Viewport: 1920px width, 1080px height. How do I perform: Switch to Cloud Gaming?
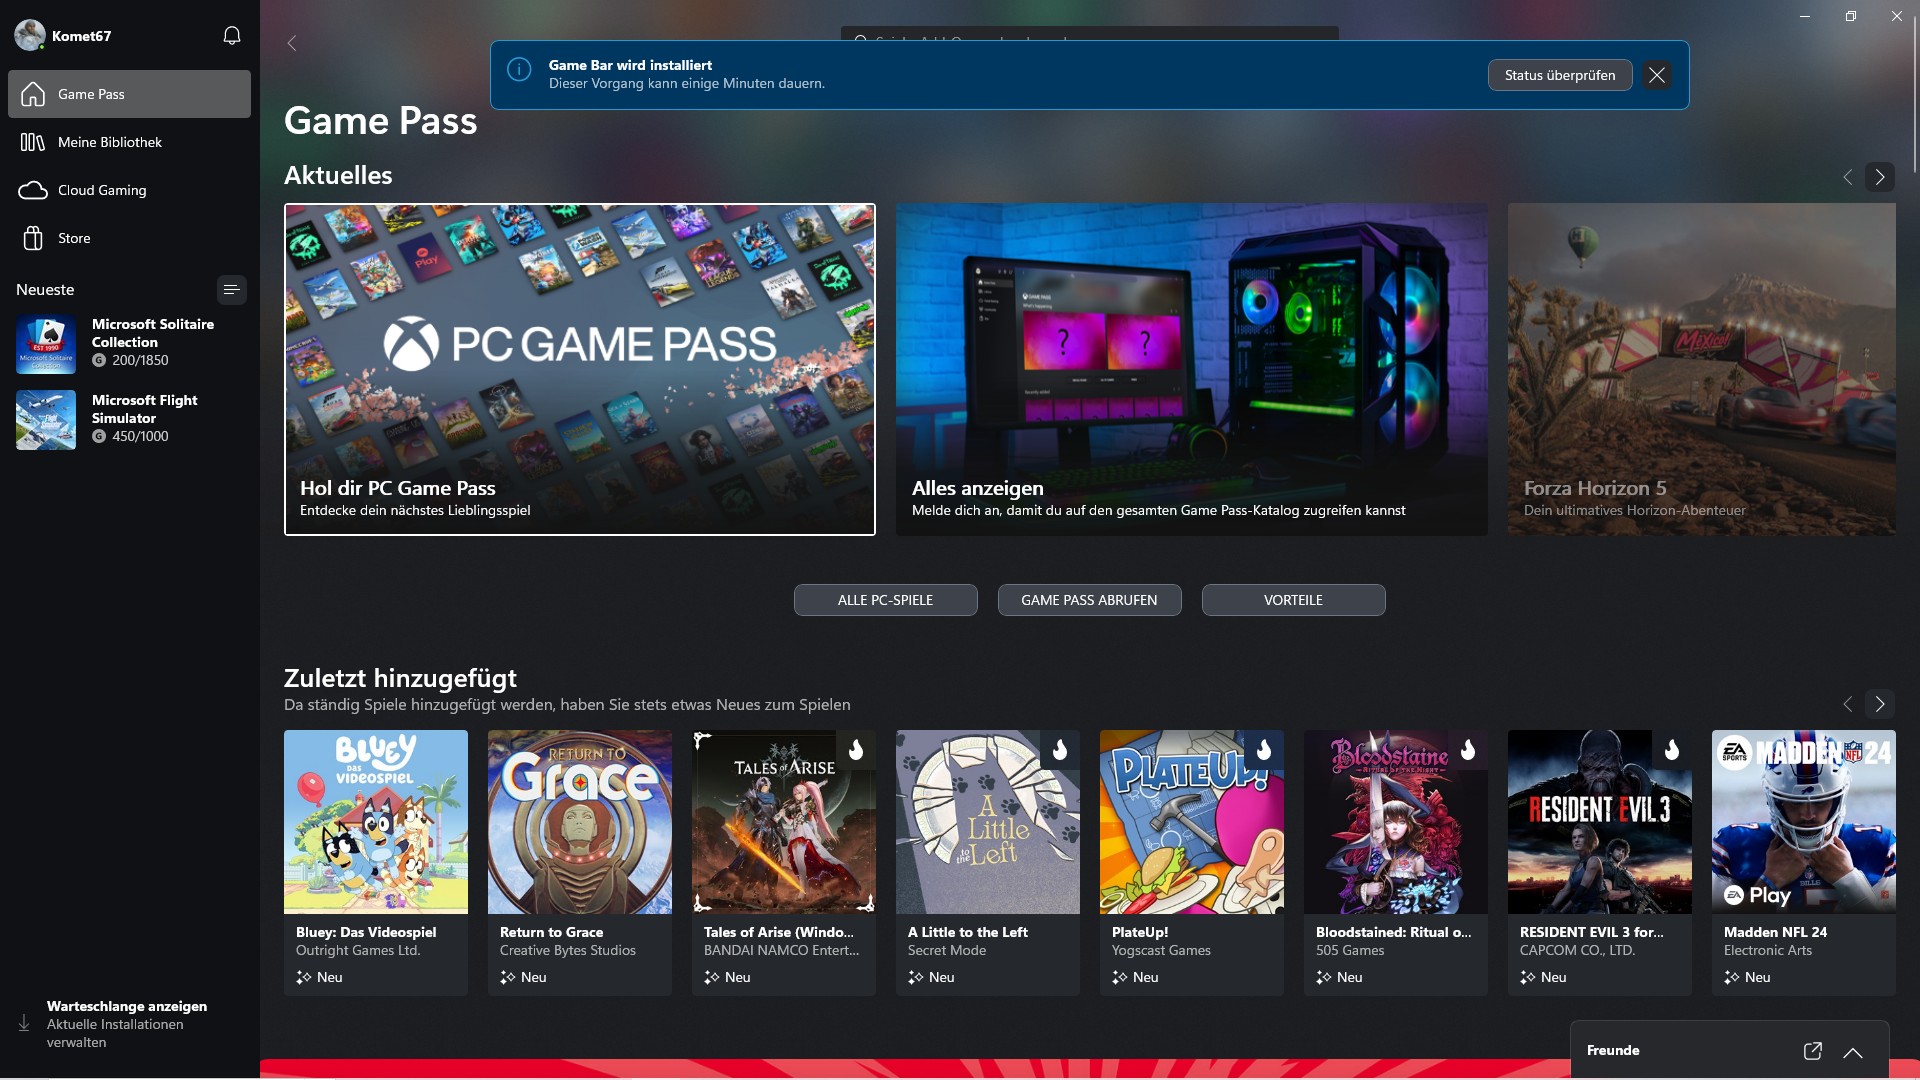130,190
